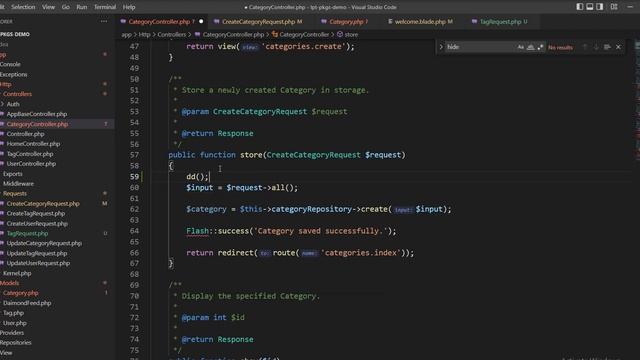Open CreateCategoryRequest.php in explorer
Image resolution: width=640 pixels, height=360 pixels.
[x=43, y=203]
